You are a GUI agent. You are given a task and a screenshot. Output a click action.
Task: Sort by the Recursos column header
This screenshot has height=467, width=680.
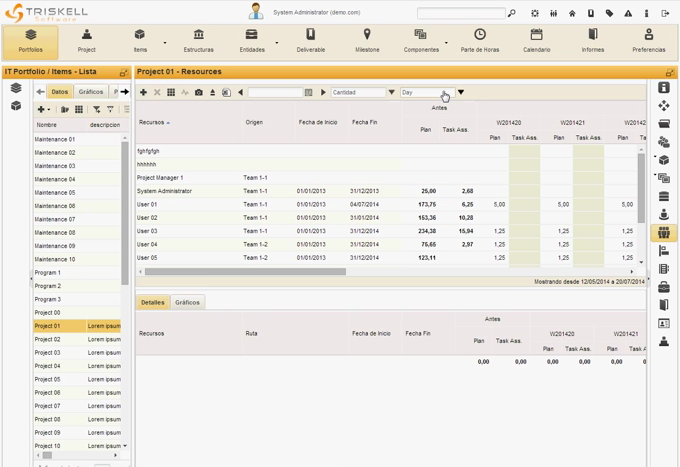tap(154, 122)
